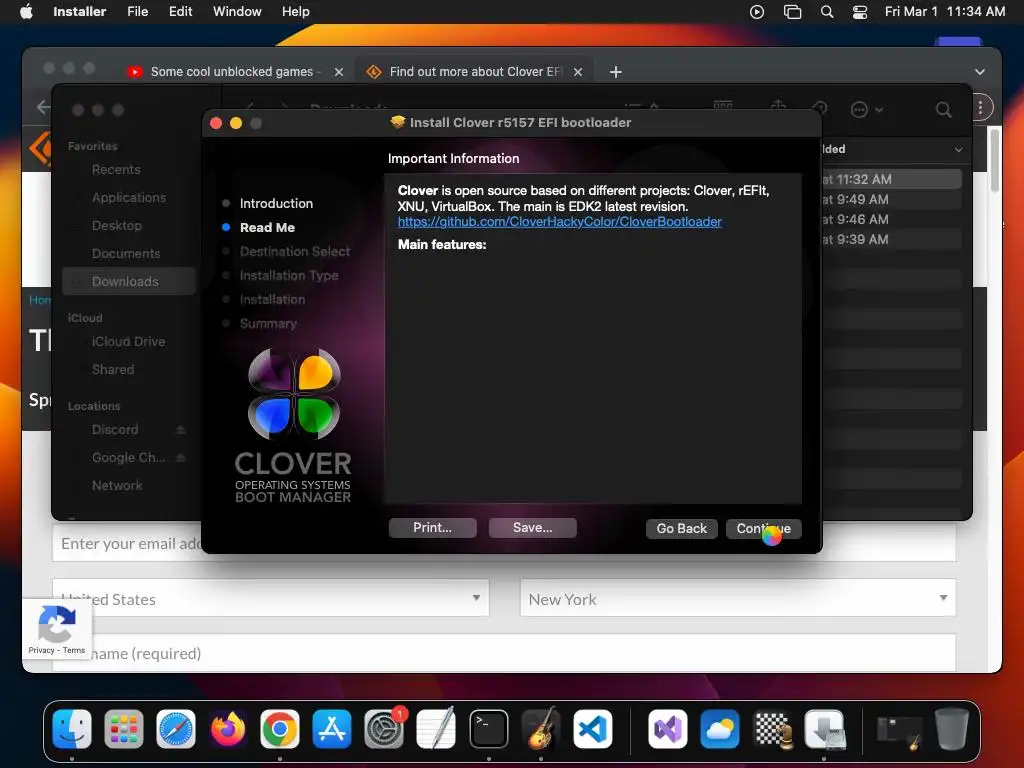Open Visual Studio Code from the Dock

click(x=593, y=729)
